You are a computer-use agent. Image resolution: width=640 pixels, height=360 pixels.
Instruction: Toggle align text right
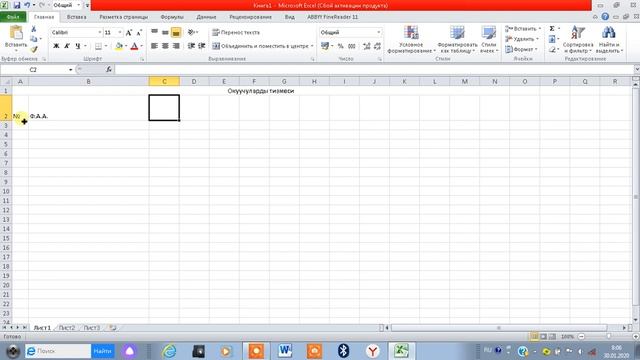[x=176, y=46]
